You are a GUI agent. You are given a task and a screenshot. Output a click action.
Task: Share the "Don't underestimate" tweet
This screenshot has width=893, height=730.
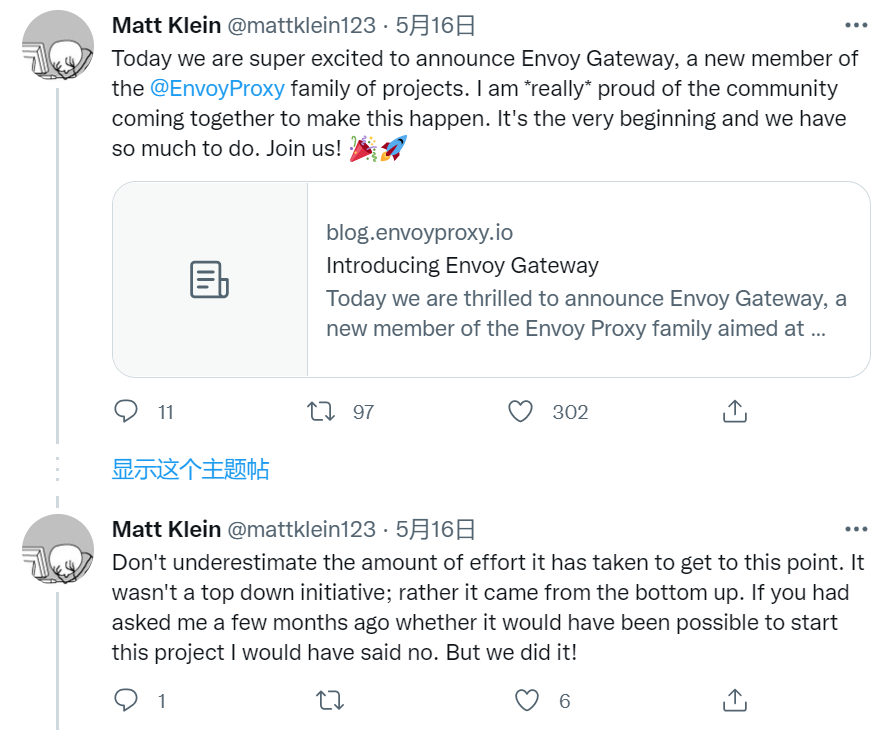pyautogui.click(x=734, y=701)
